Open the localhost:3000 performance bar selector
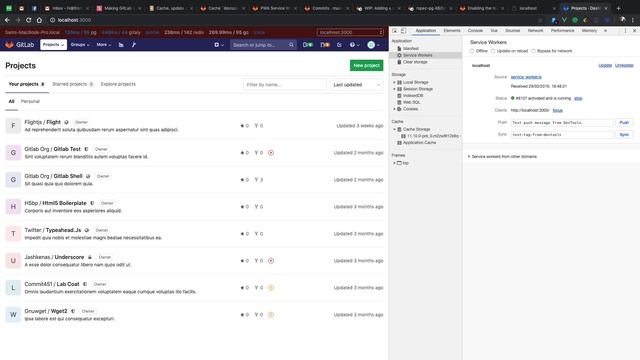 tap(351, 32)
